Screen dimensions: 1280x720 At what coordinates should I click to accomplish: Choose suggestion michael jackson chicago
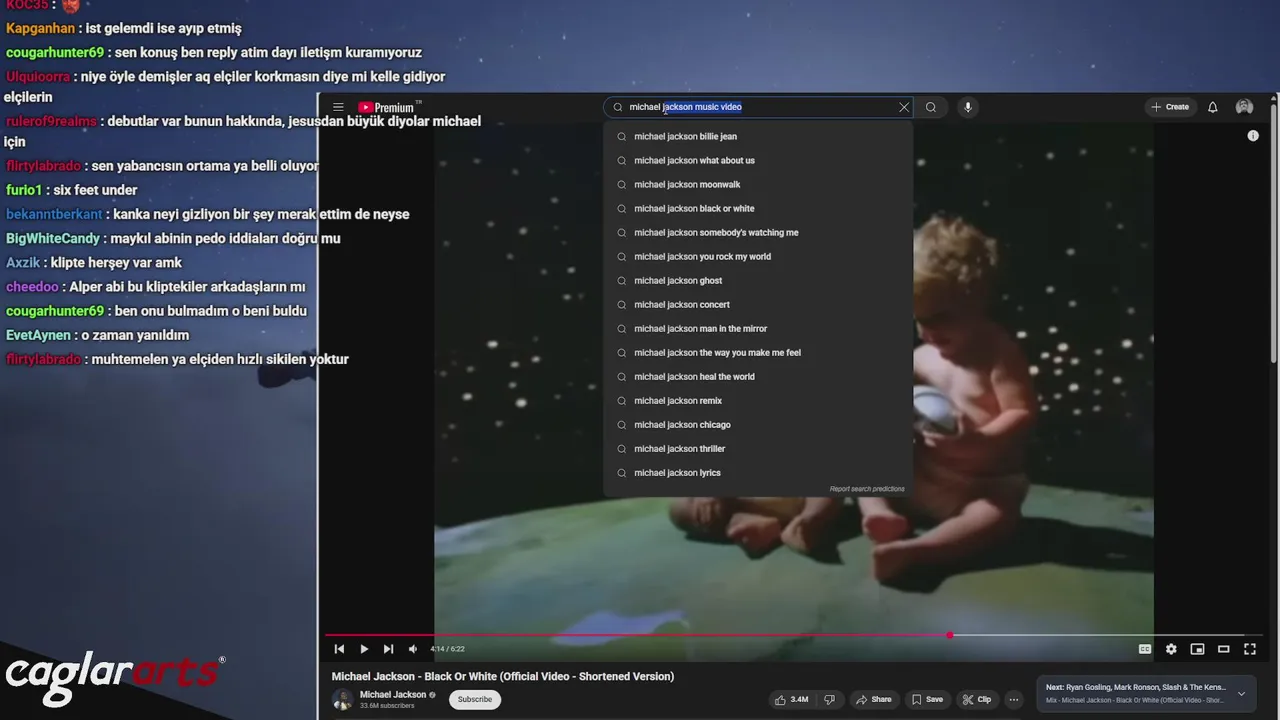(758, 424)
